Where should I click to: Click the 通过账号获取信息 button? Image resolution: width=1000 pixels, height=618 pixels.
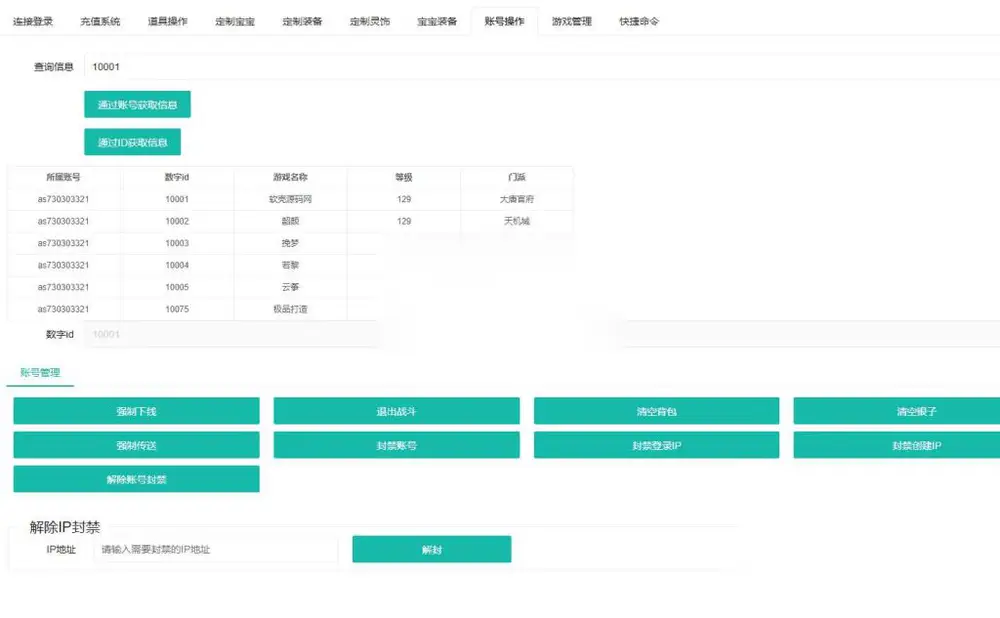(137, 105)
